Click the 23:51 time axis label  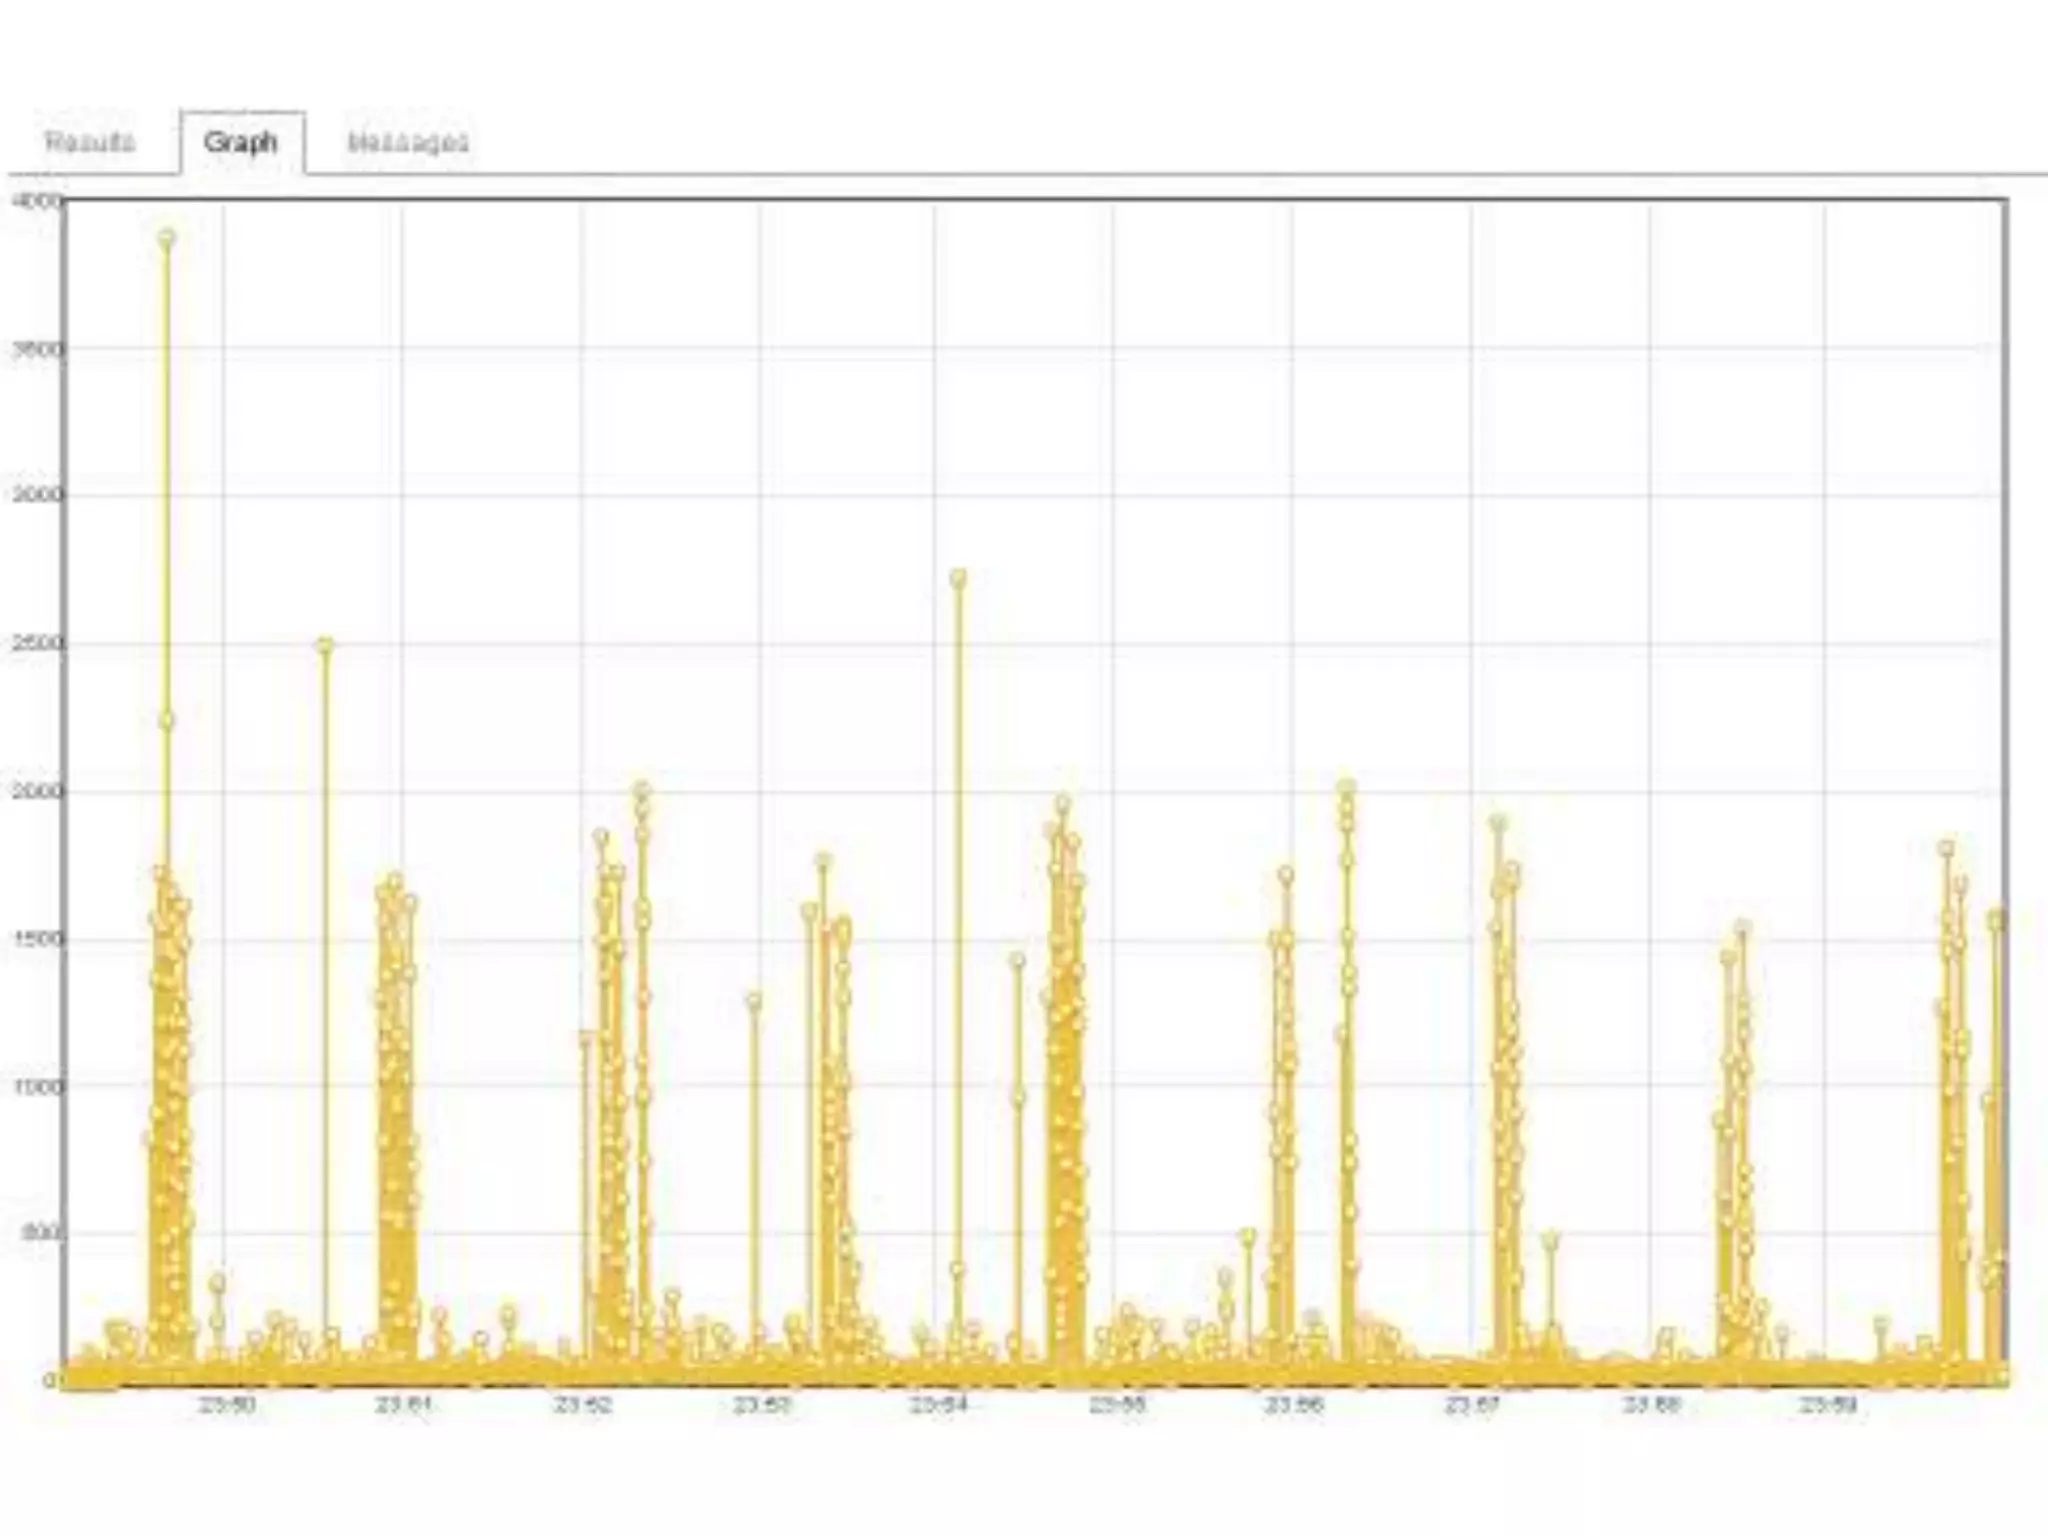(404, 1405)
